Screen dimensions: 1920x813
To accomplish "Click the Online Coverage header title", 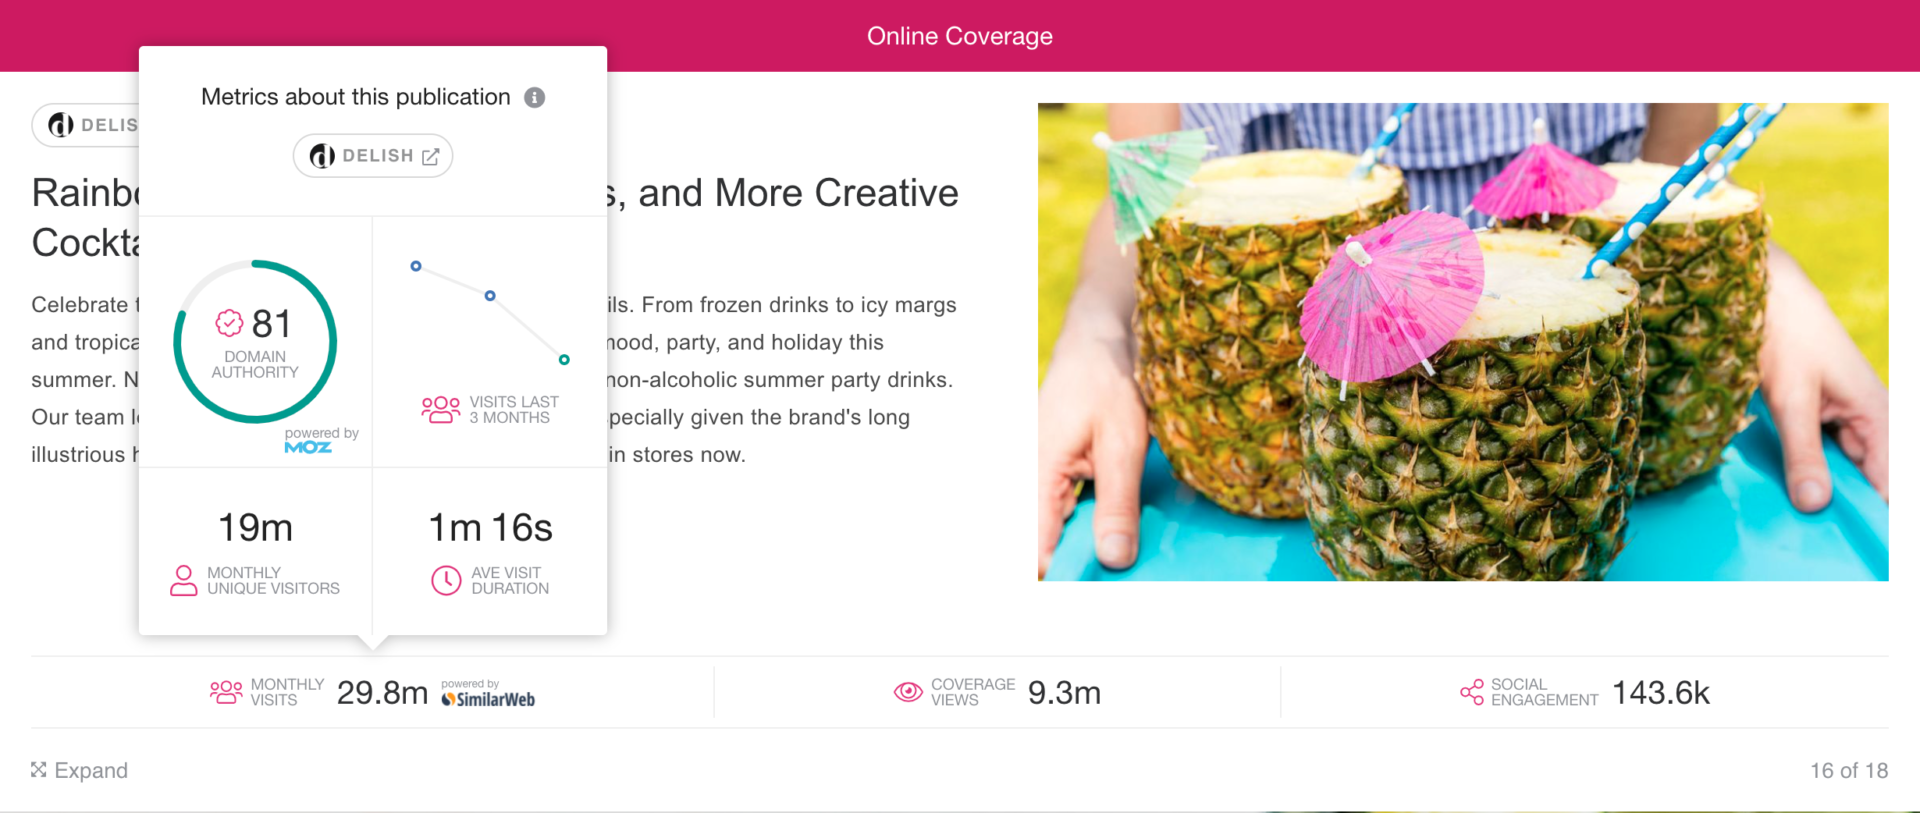I will pyautogui.click(x=959, y=36).
